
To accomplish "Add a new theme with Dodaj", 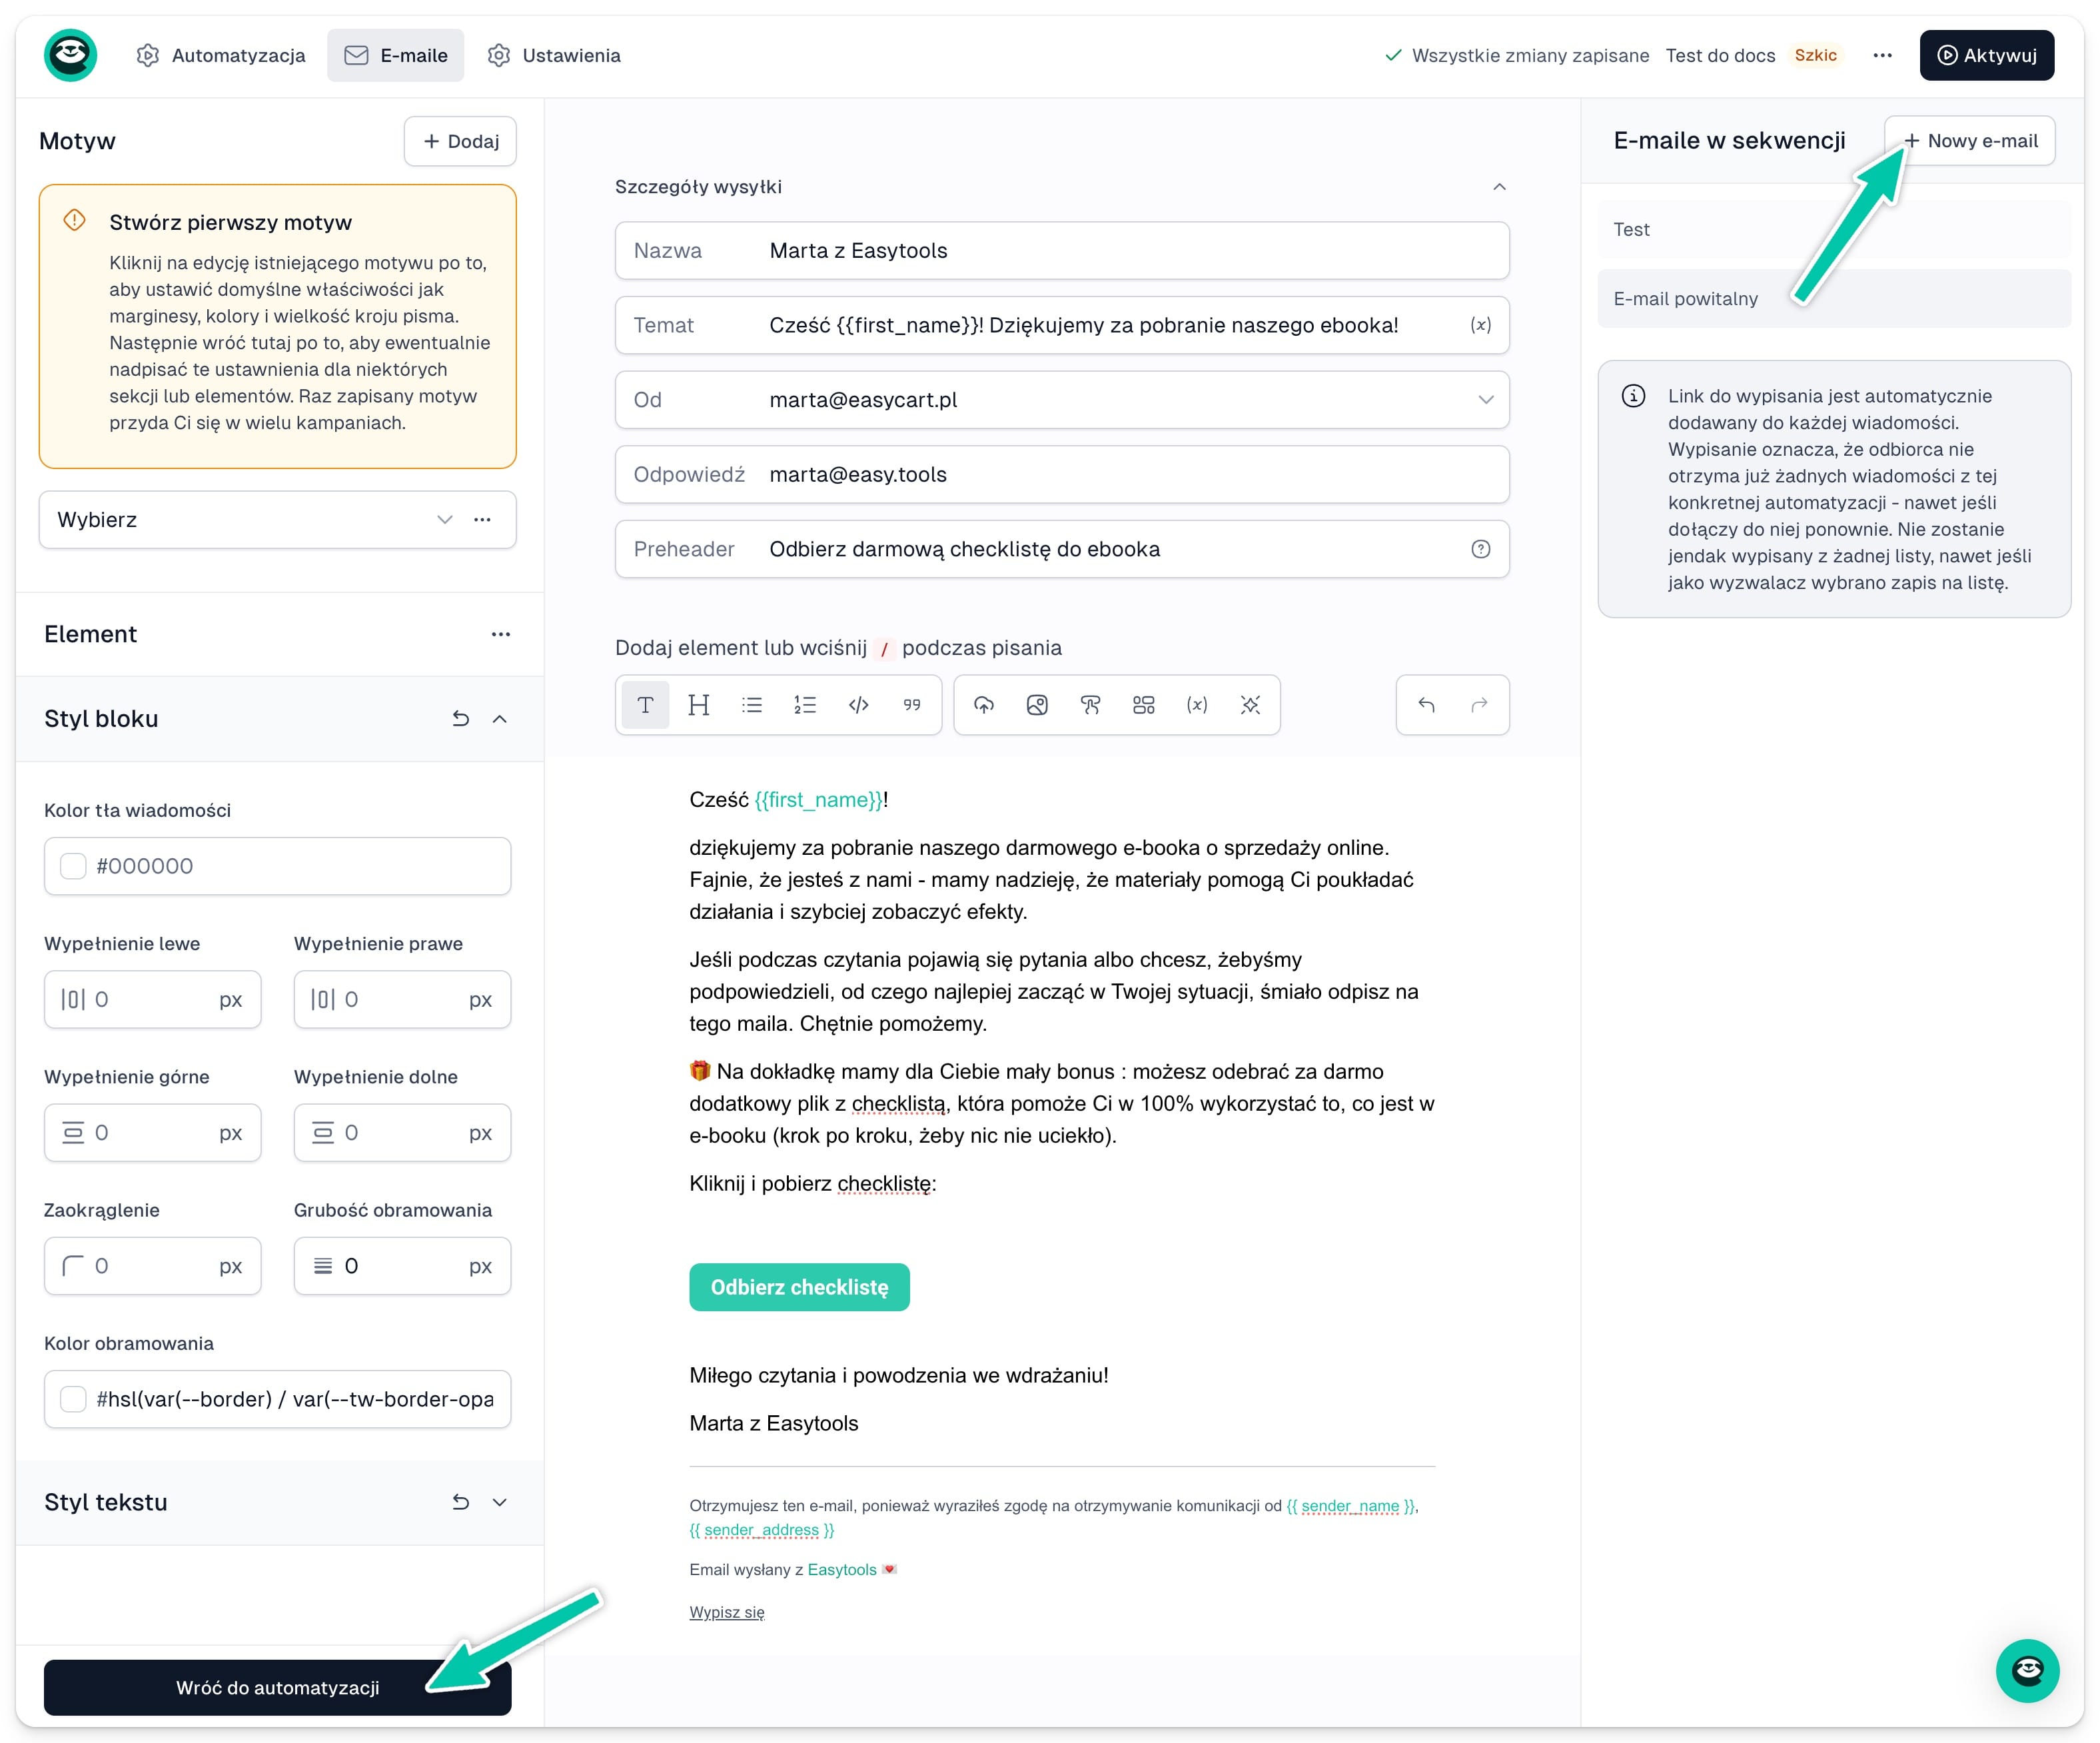I will [x=460, y=141].
